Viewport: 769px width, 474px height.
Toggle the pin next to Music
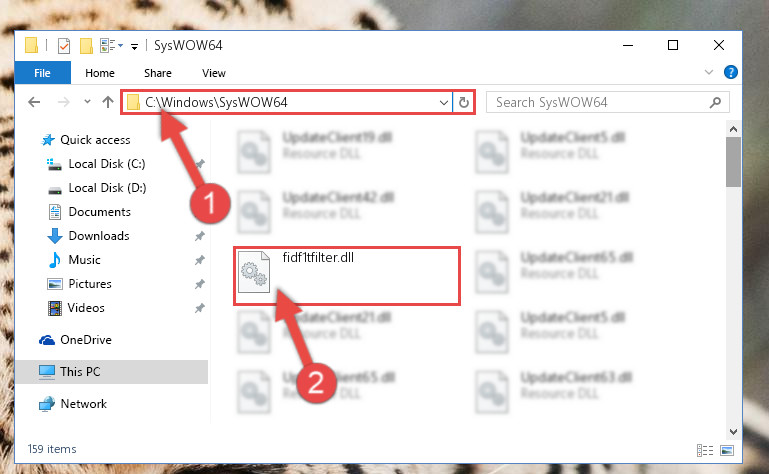click(200, 260)
